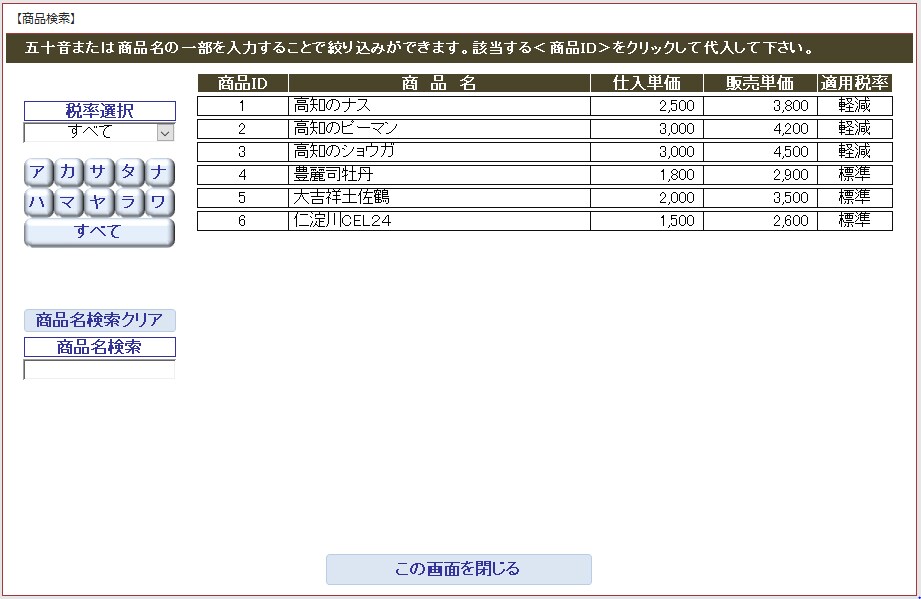Click the 商品ID column header
Viewport: 921px width, 599px height.
coord(243,83)
